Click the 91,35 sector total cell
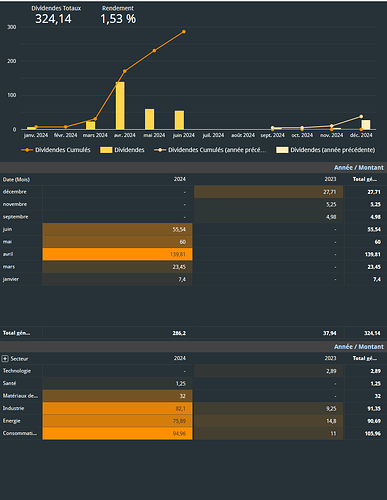This screenshot has width=387, height=500. coord(373,409)
